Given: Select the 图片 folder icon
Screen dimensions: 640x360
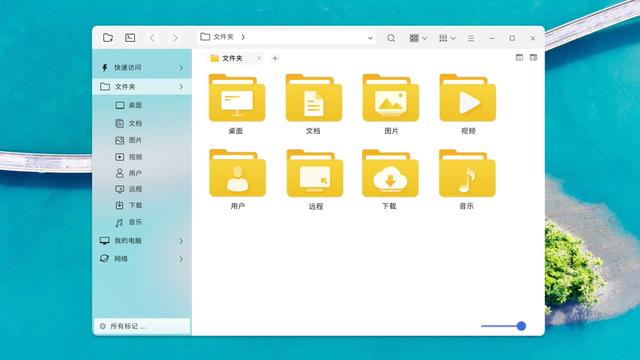Looking at the screenshot, I should coord(391,98).
